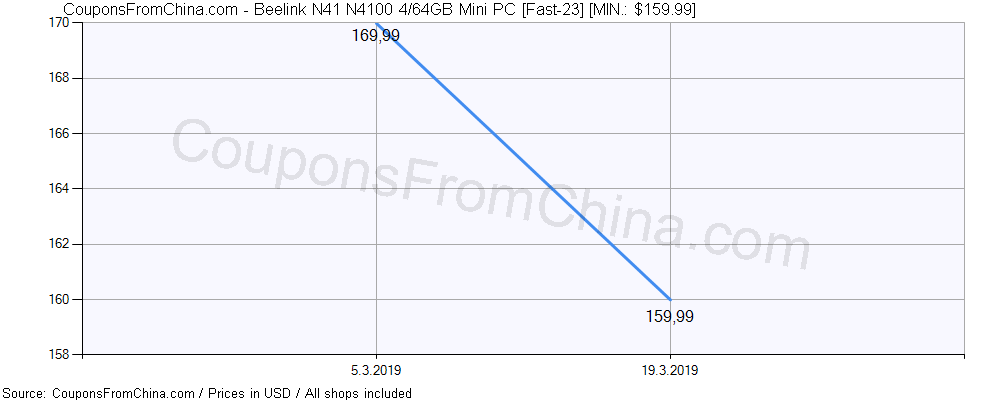Click the 159,99 data point label
Image resolution: width=1000 pixels, height=400 pixels.
point(670,317)
